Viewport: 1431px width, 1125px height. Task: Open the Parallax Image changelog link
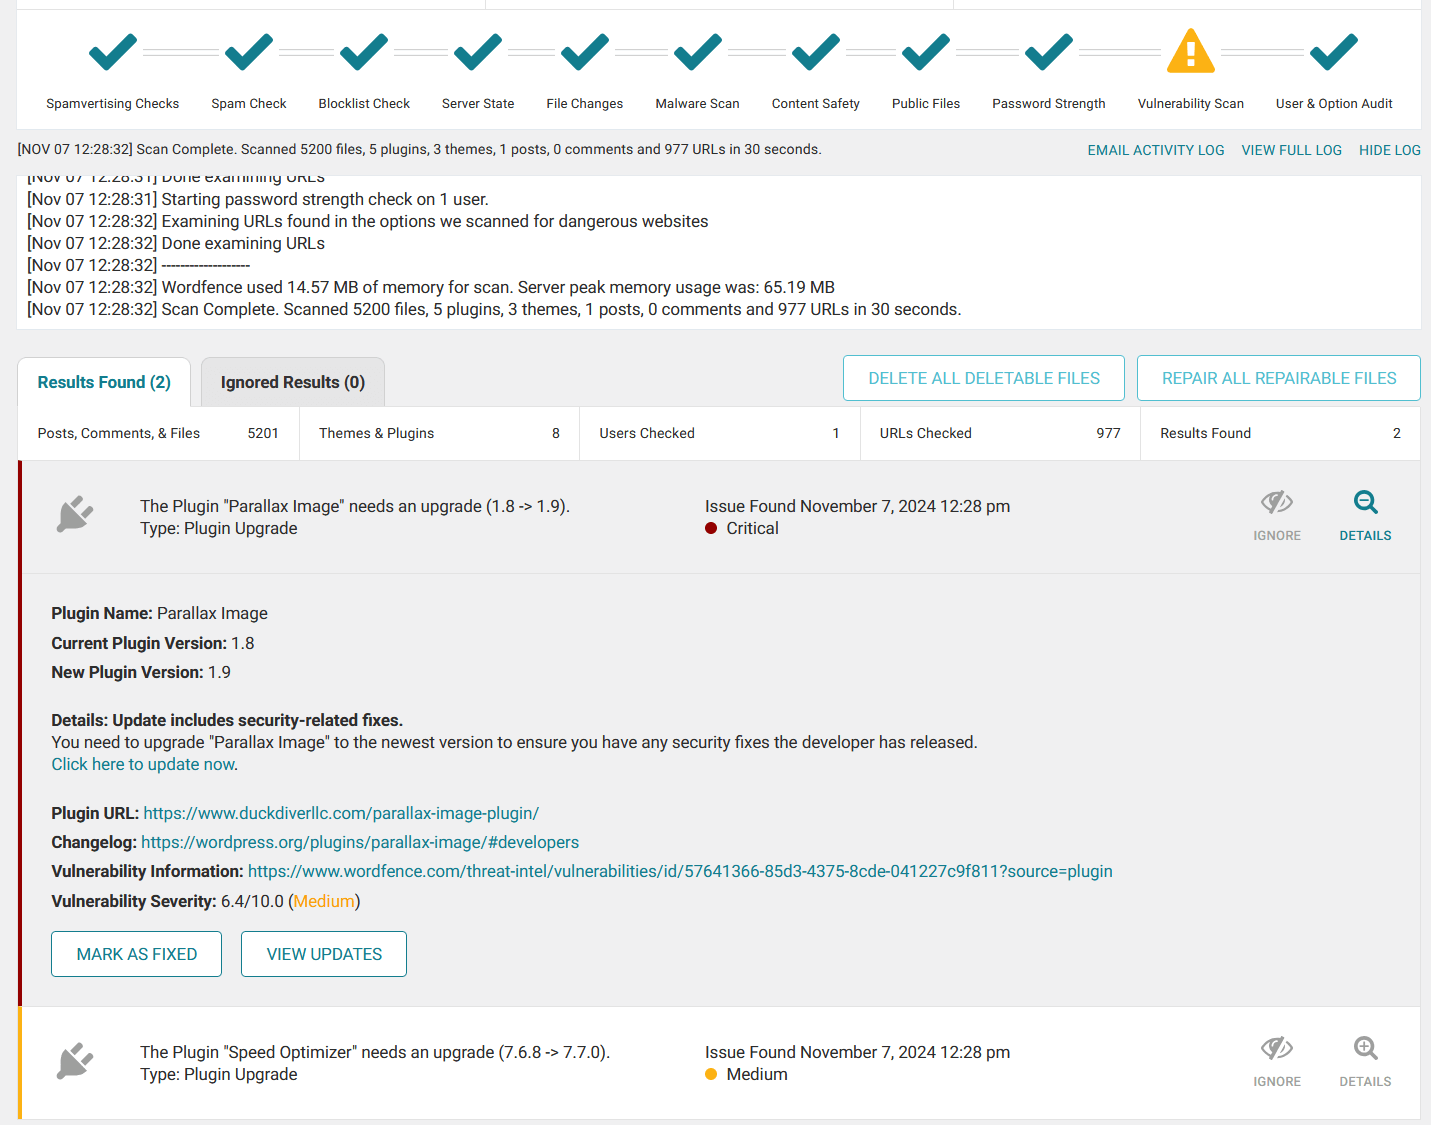360,841
